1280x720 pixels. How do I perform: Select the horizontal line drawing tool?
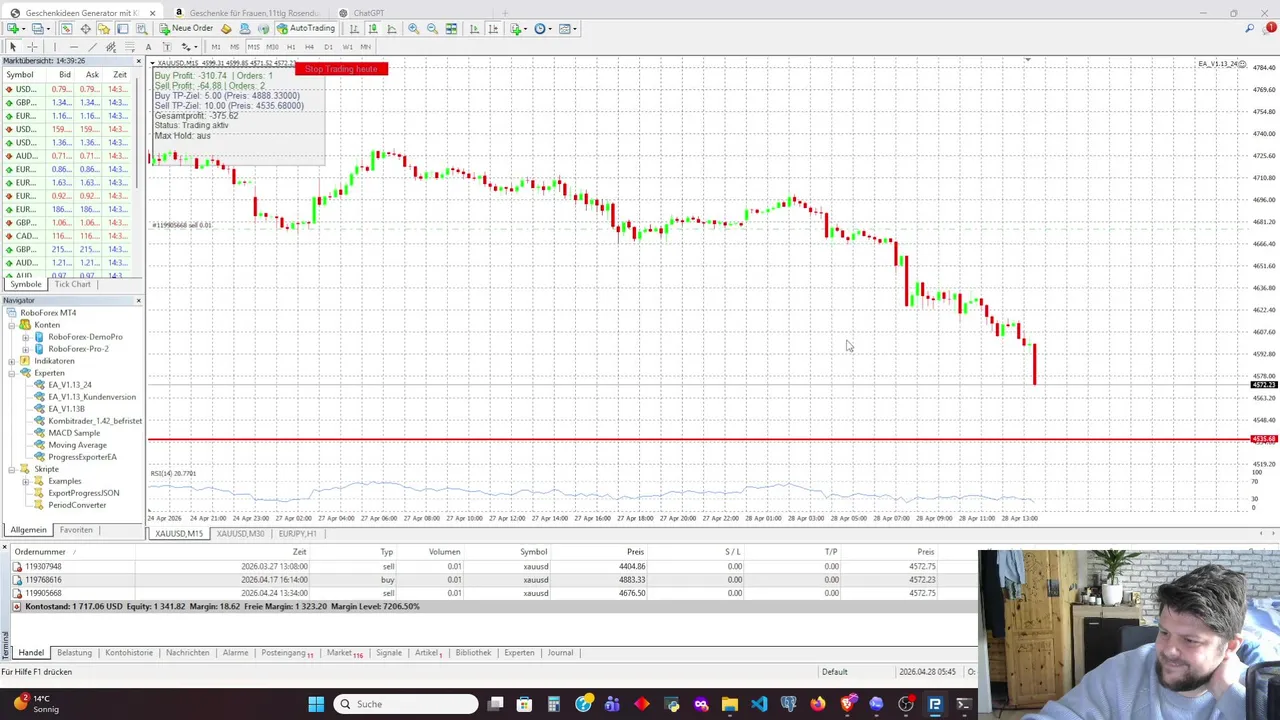coord(74,47)
